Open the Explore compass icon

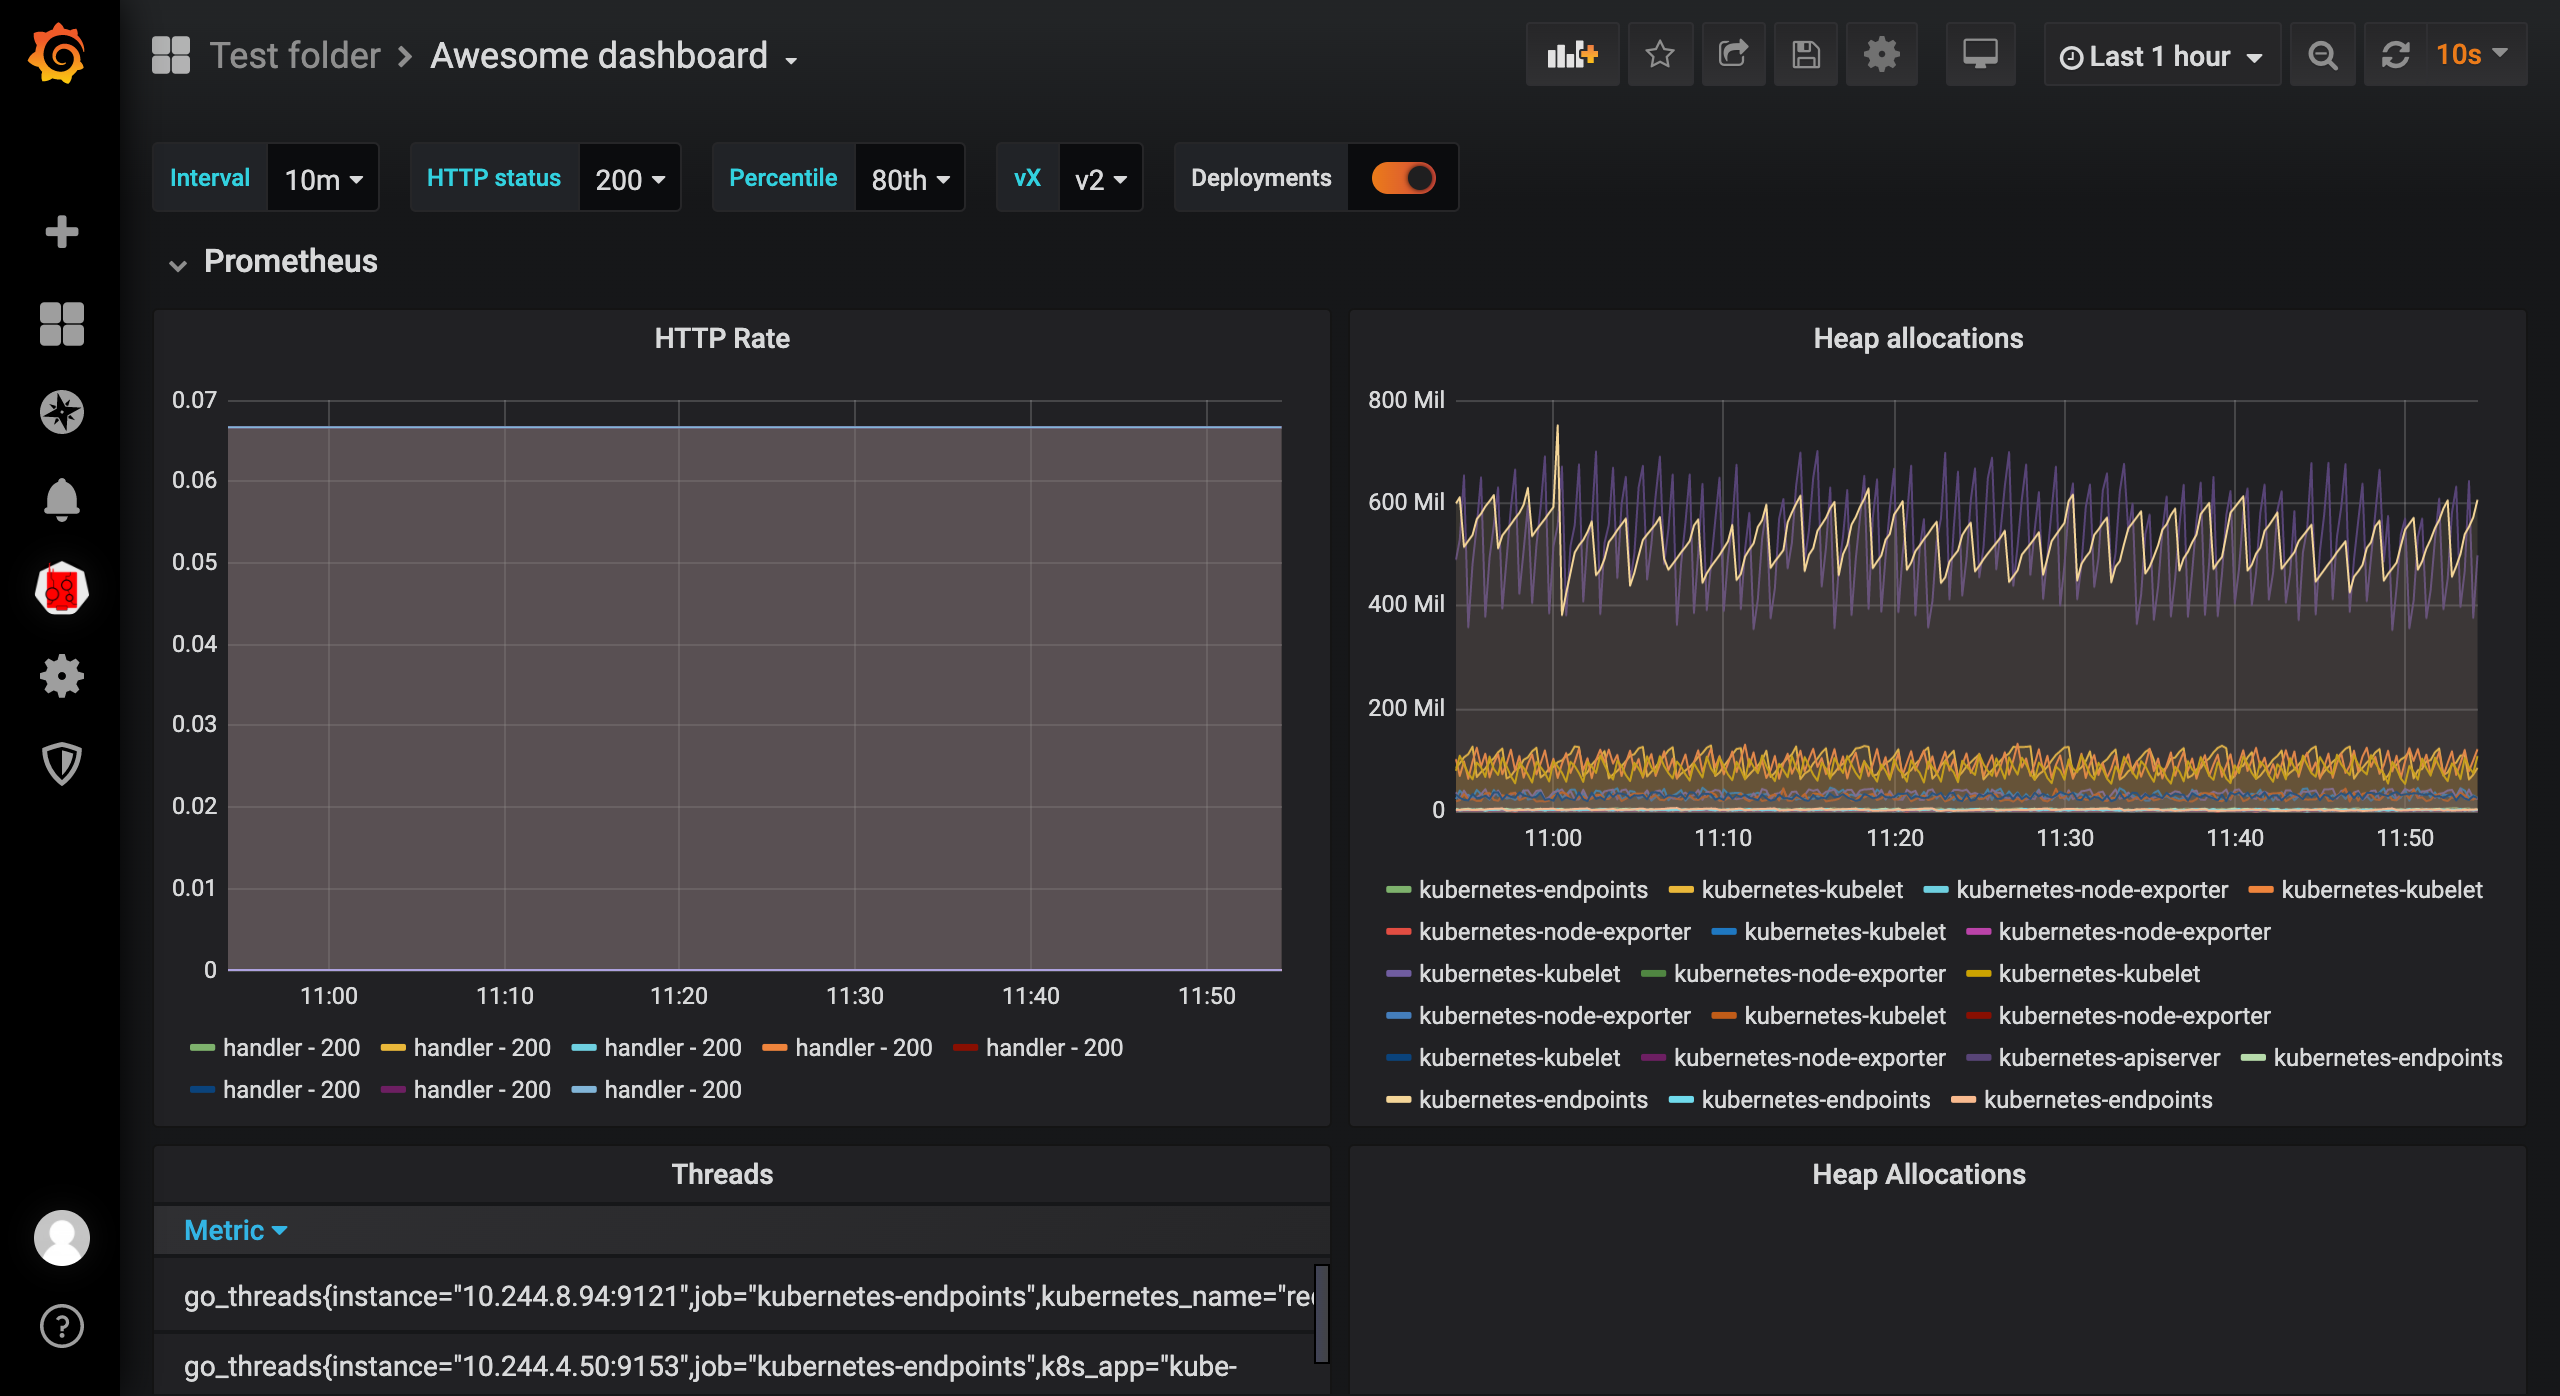[x=61, y=412]
